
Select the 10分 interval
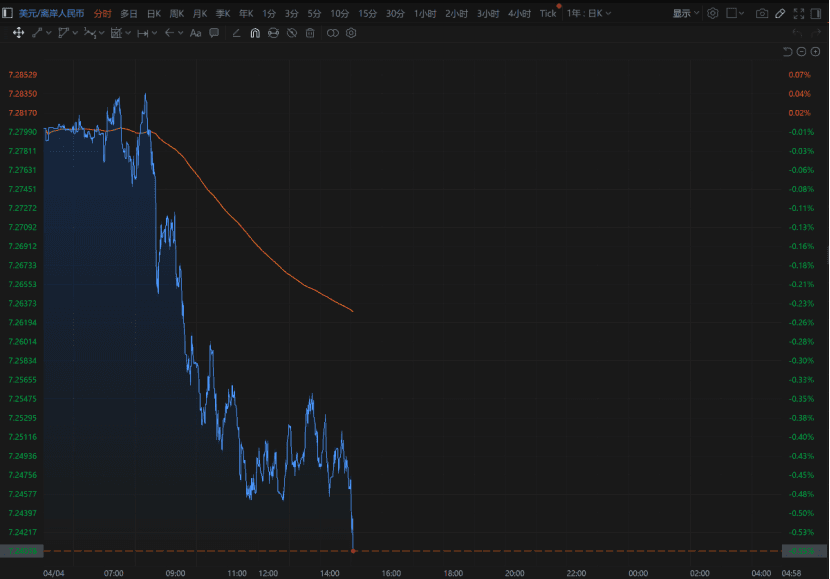(x=339, y=14)
